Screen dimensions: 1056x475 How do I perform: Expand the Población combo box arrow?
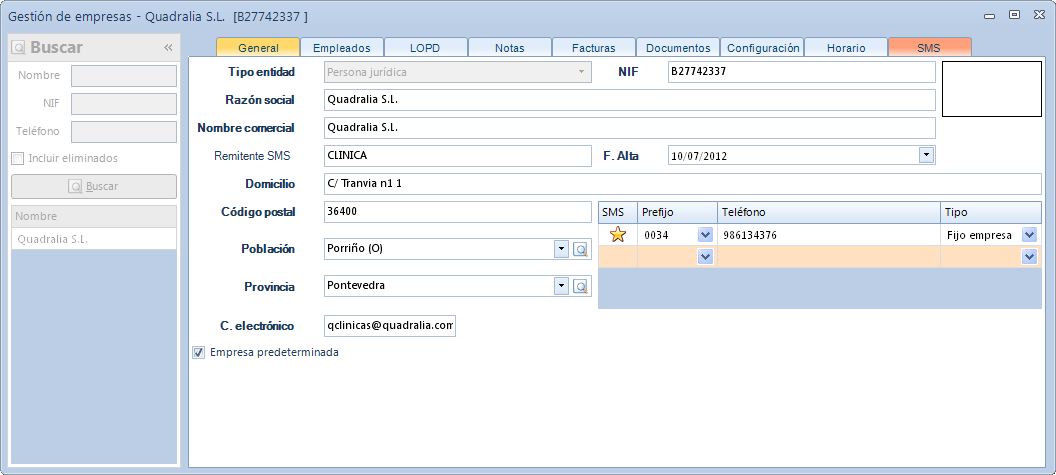(561, 249)
